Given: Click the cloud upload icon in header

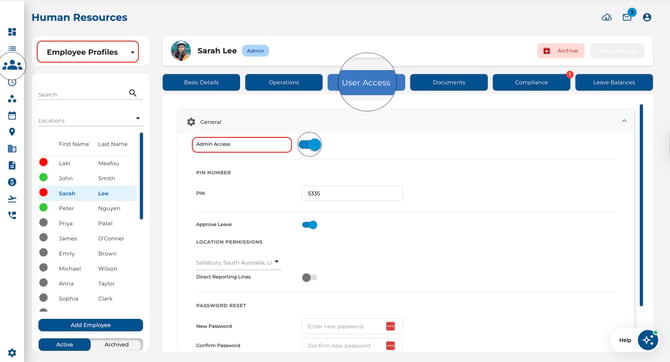Looking at the screenshot, I should click(x=607, y=18).
